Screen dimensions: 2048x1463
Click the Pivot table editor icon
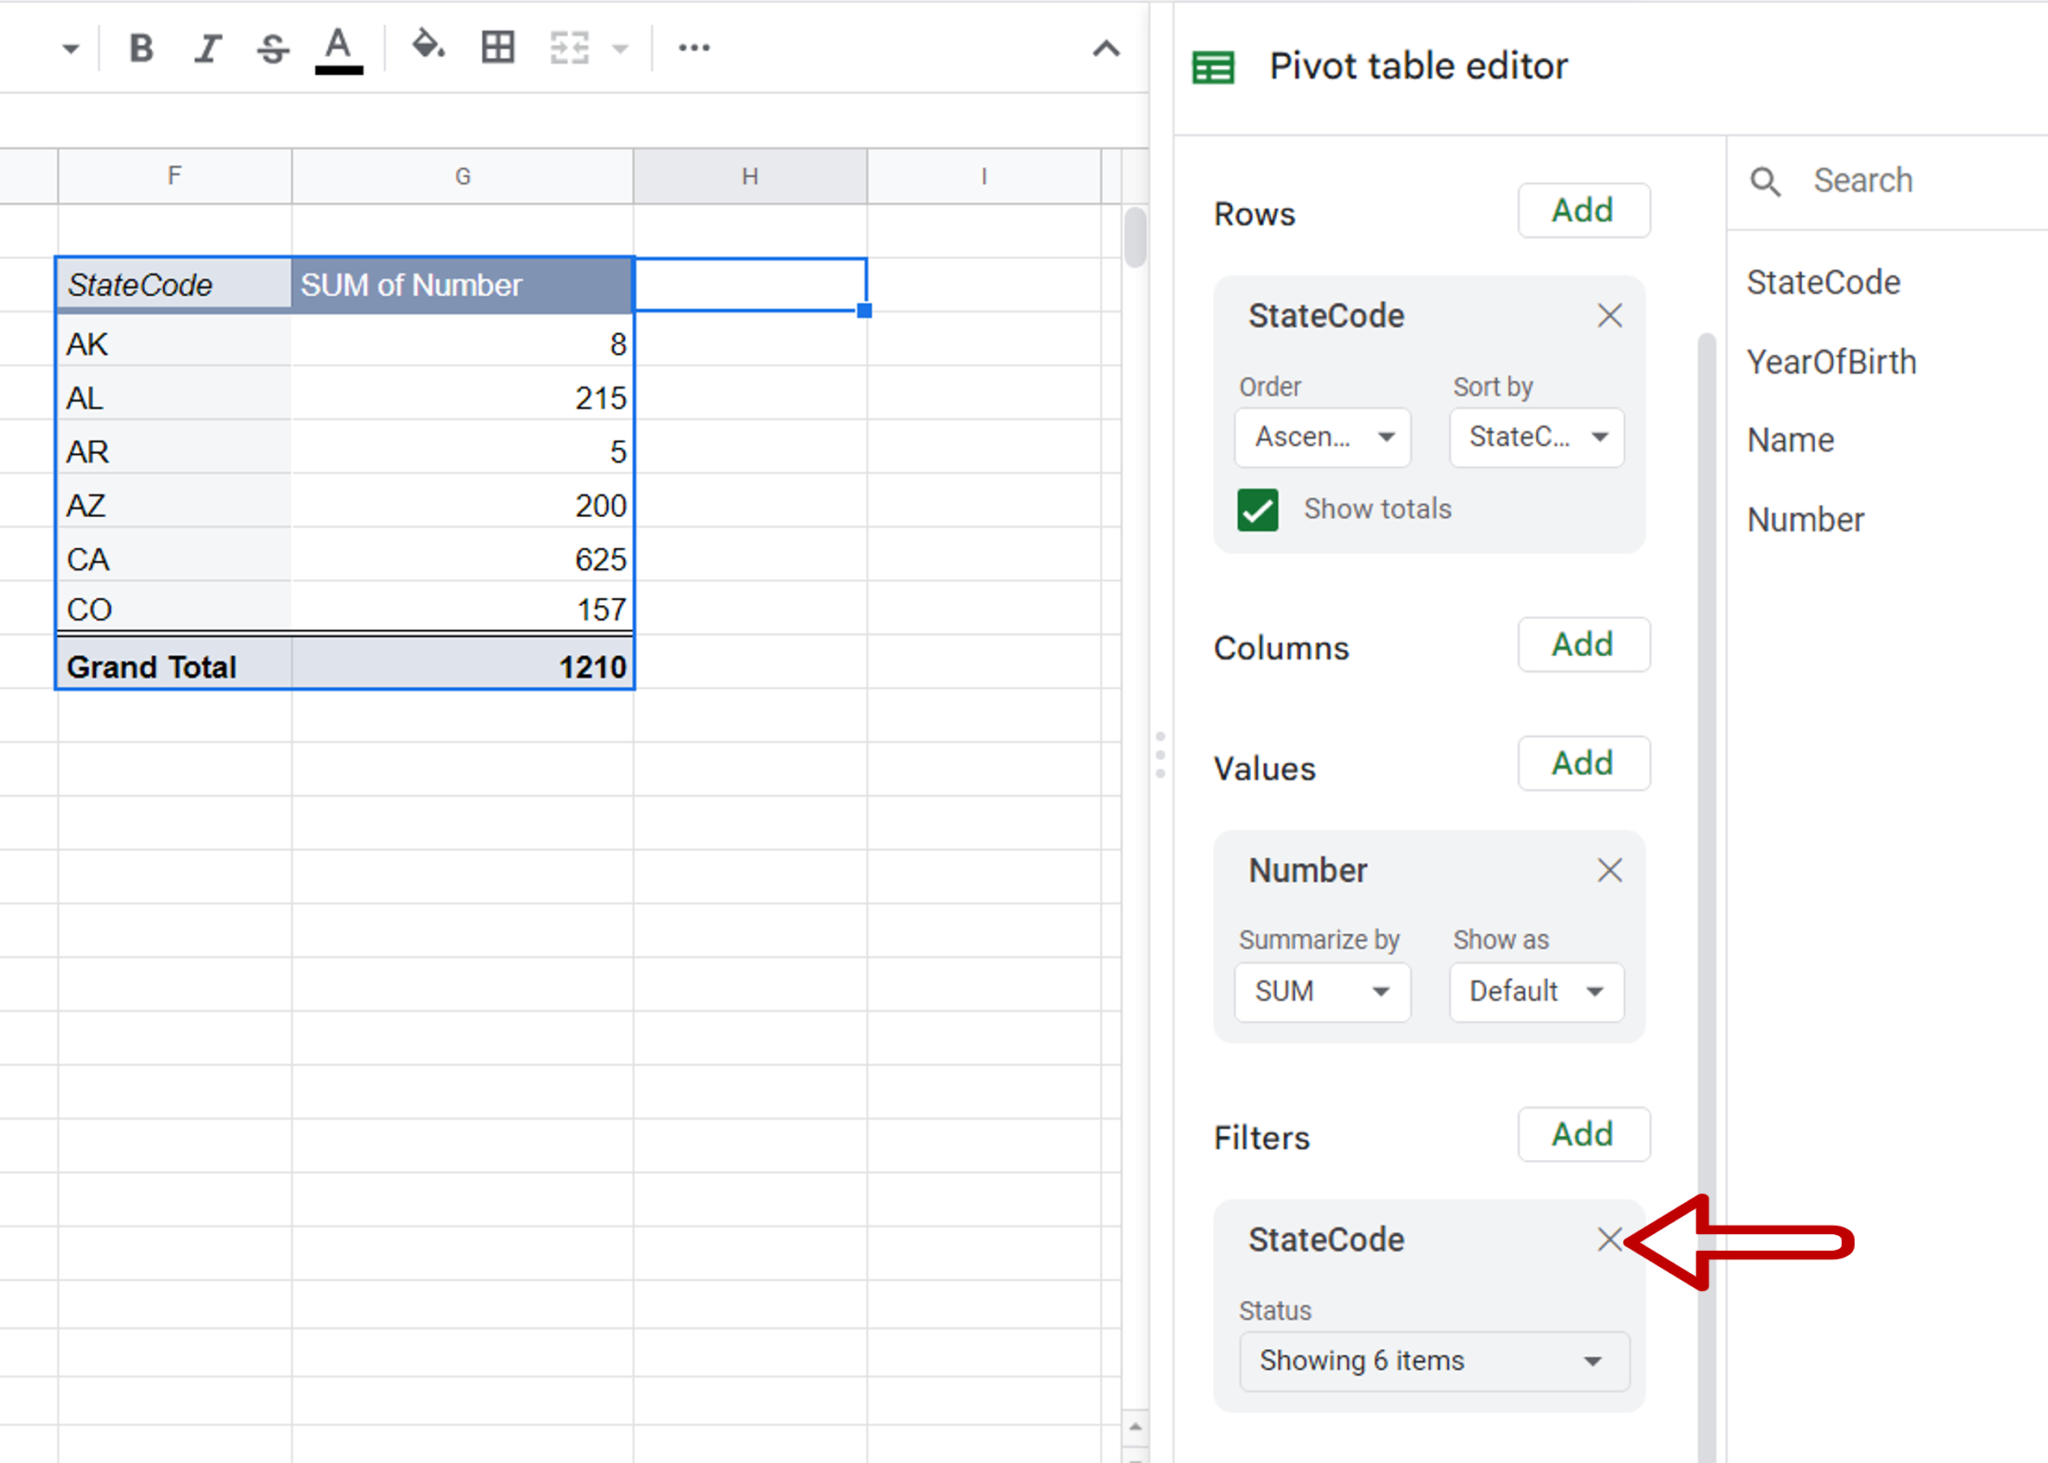(x=1212, y=66)
